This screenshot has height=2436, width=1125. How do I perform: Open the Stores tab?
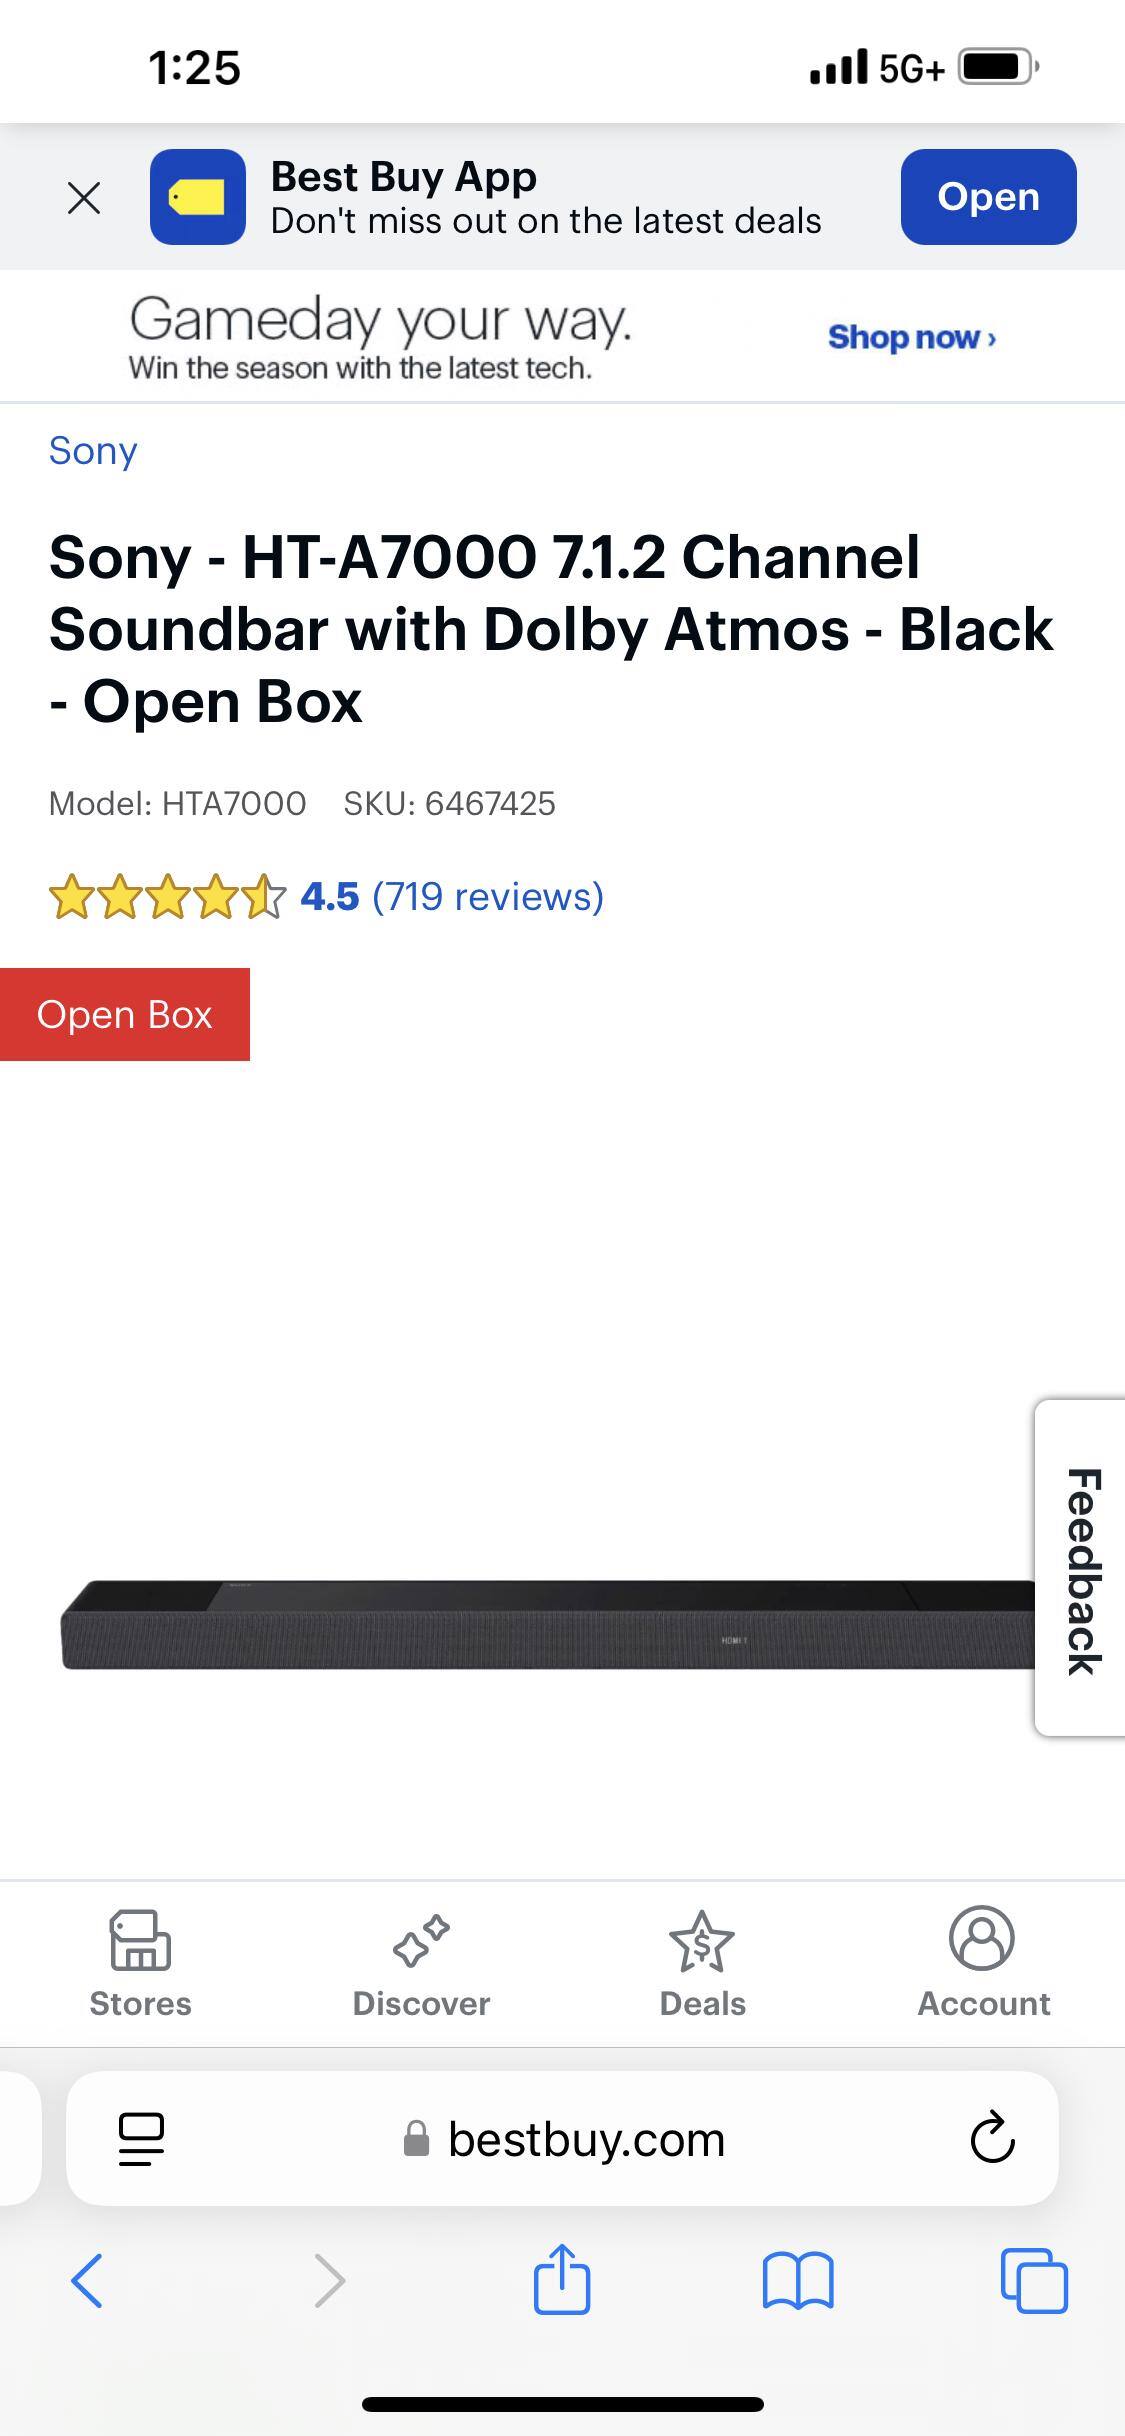coord(140,1964)
